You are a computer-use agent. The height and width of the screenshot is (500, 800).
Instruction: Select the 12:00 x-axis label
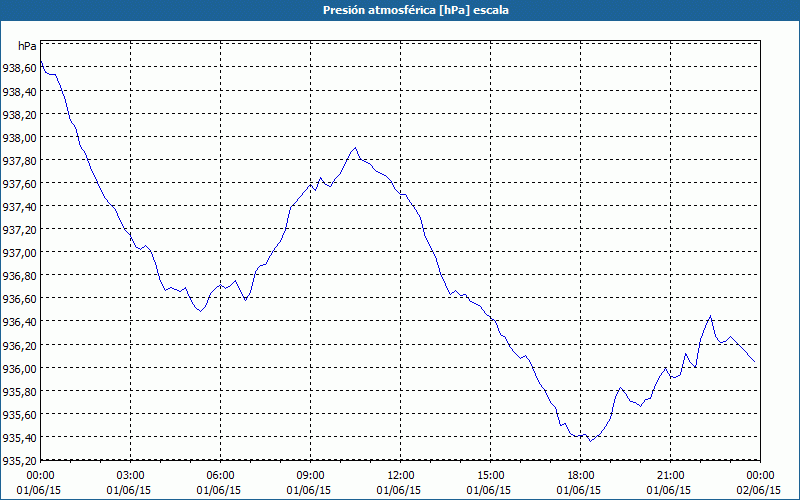point(401,476)
